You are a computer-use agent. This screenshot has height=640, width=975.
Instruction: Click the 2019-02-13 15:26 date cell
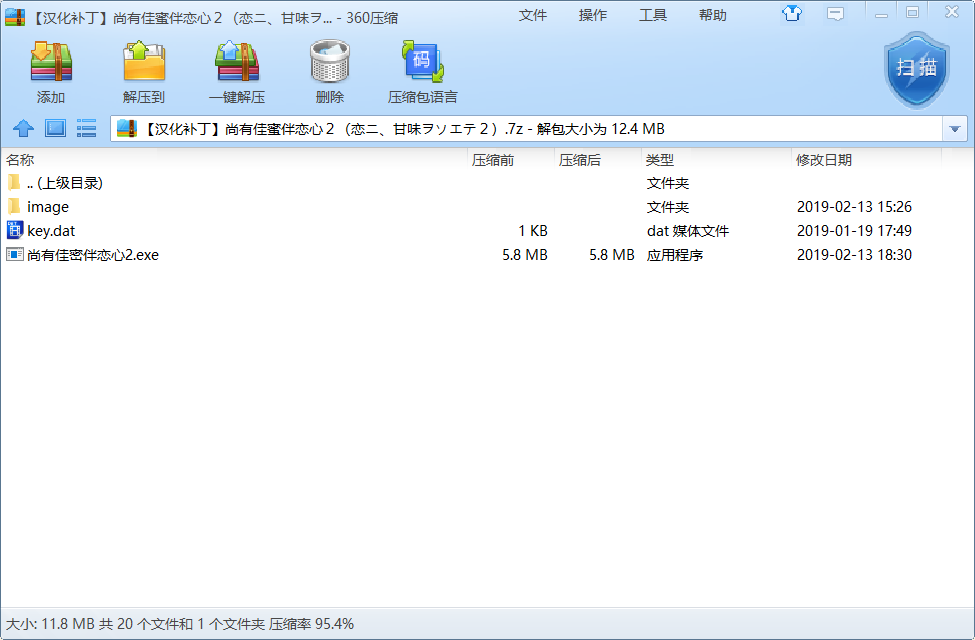click(854, 206)
